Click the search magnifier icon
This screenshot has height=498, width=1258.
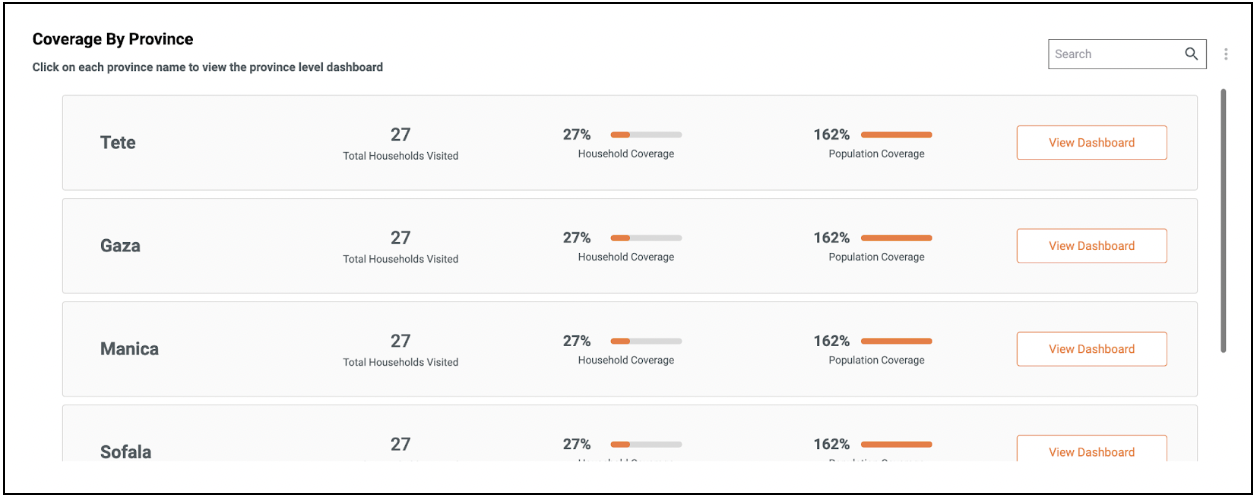coord(1191,54)
